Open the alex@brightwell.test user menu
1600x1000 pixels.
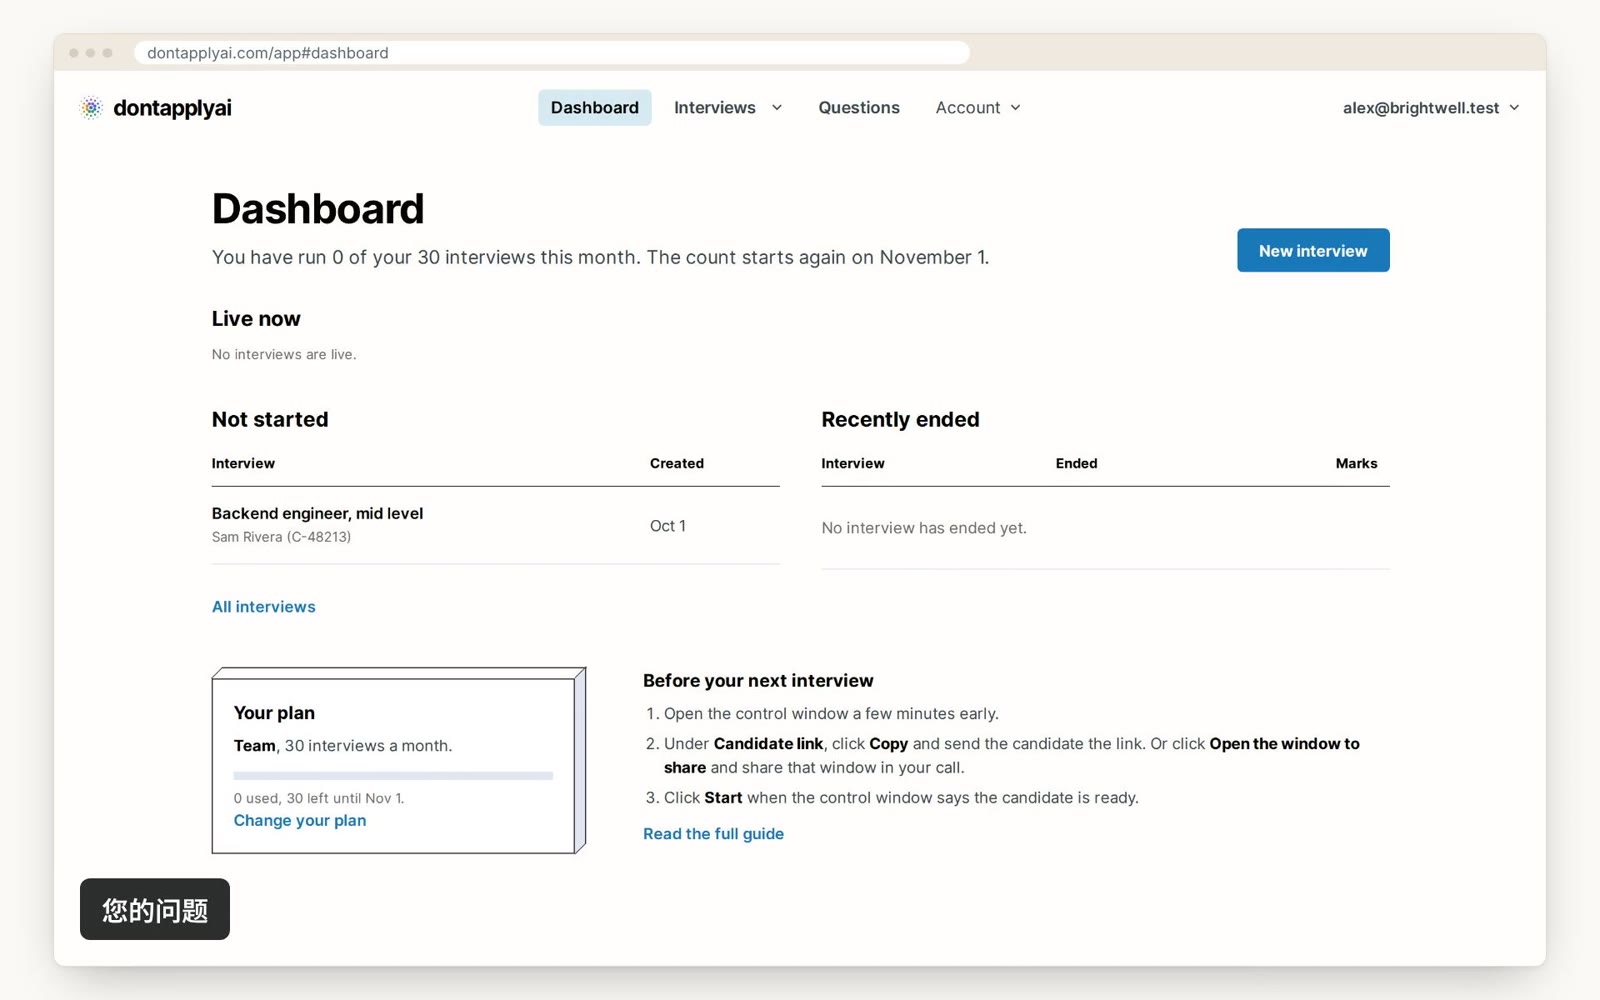point(1431,108)
